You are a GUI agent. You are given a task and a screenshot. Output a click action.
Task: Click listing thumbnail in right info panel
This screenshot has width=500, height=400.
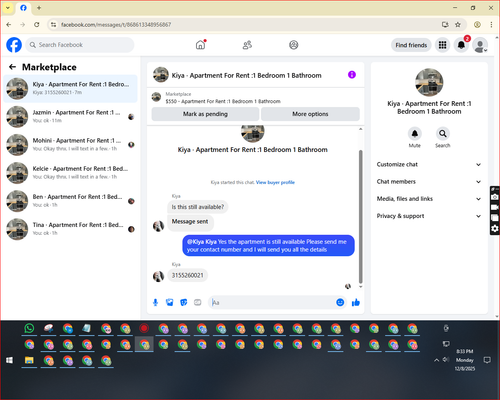(x=429, y=82)
